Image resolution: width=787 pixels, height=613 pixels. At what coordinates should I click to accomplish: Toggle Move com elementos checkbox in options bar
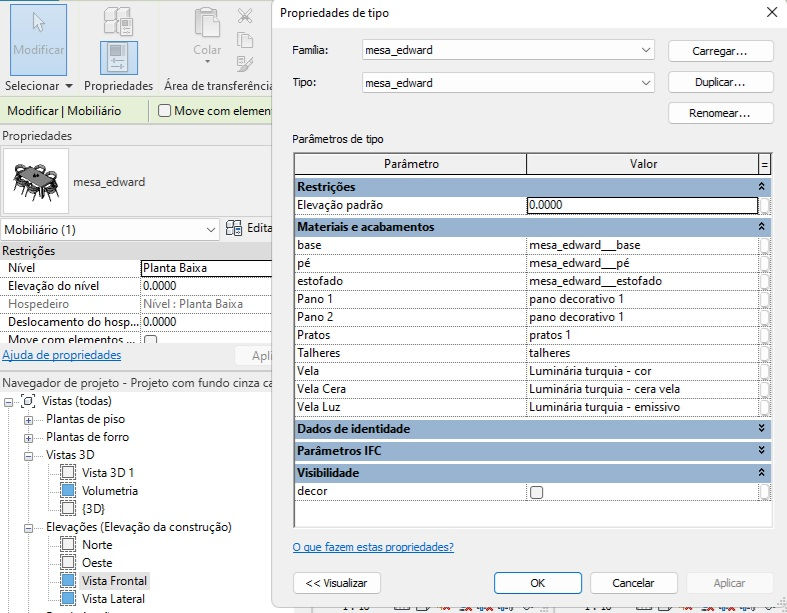coord(164,110)
